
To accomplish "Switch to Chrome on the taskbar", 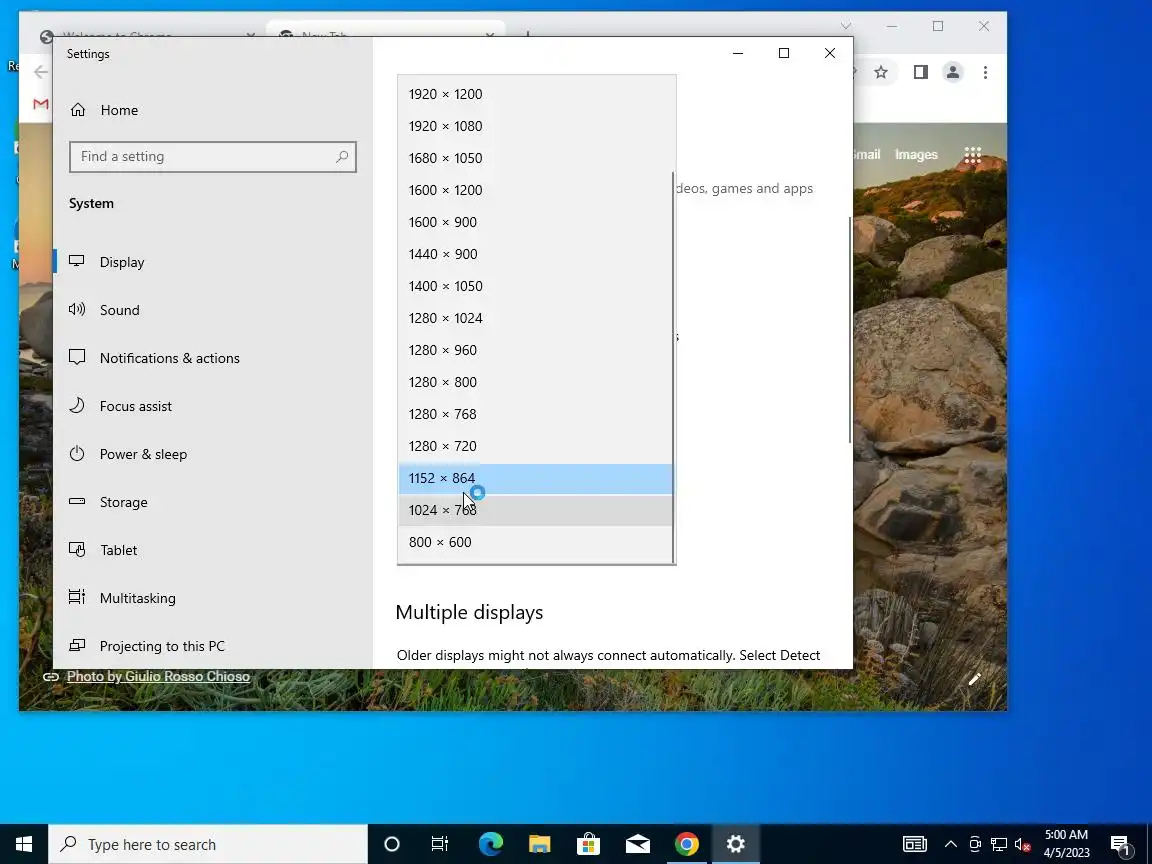I will (x=687, y=844).
